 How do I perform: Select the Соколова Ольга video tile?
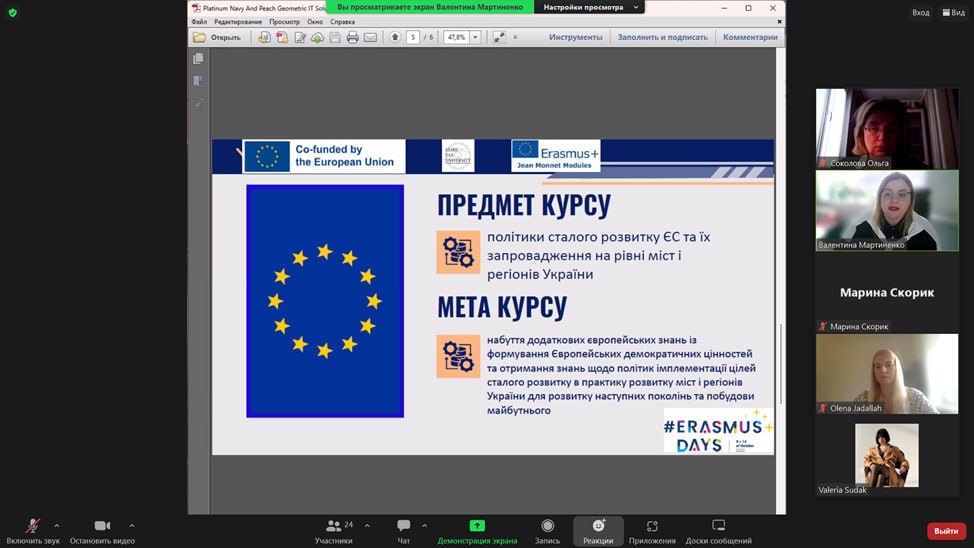(887, 129)
